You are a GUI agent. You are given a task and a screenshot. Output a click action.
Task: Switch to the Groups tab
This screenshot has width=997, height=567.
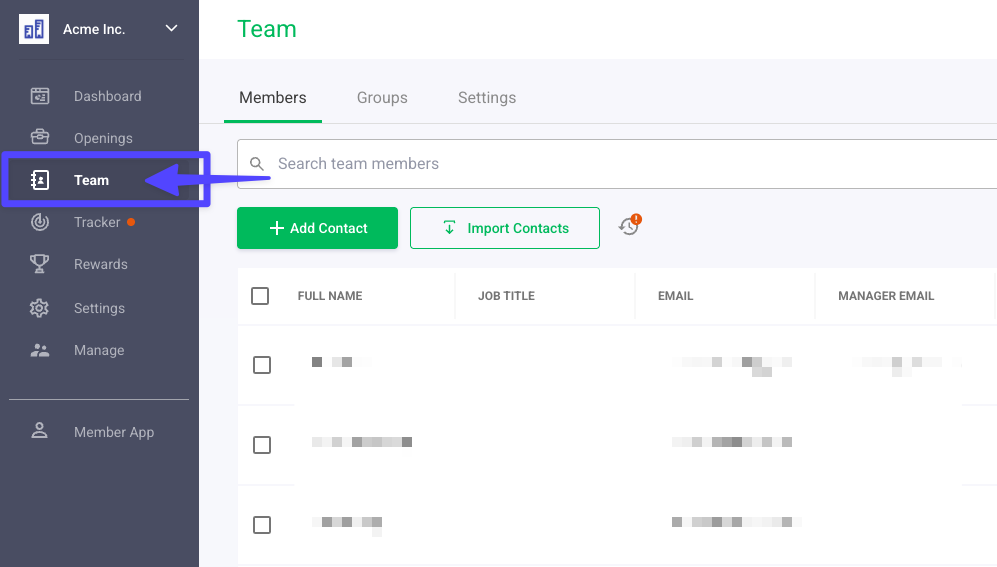382,98
